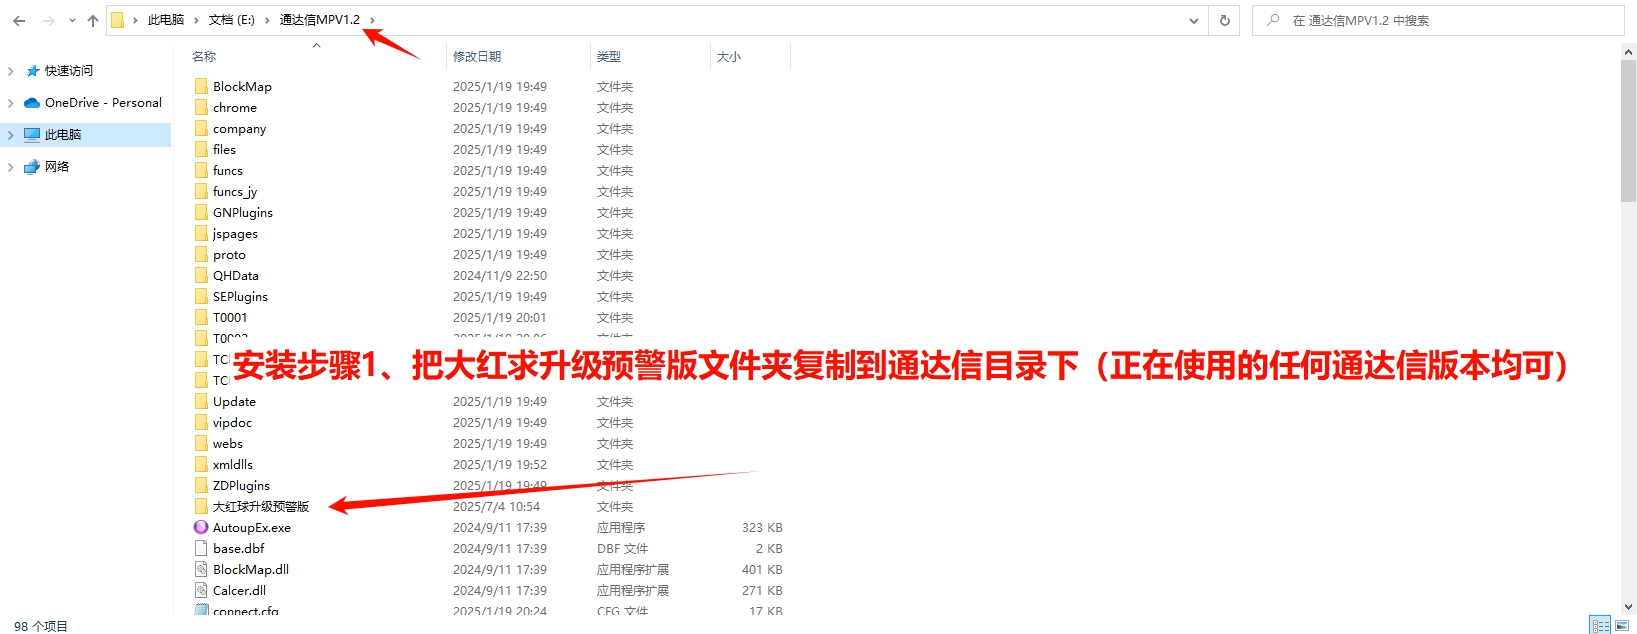Expand the 网络 tree node
Viewport: 1637px width, 634px height.
pyautogui.click(x=11, y=167)
